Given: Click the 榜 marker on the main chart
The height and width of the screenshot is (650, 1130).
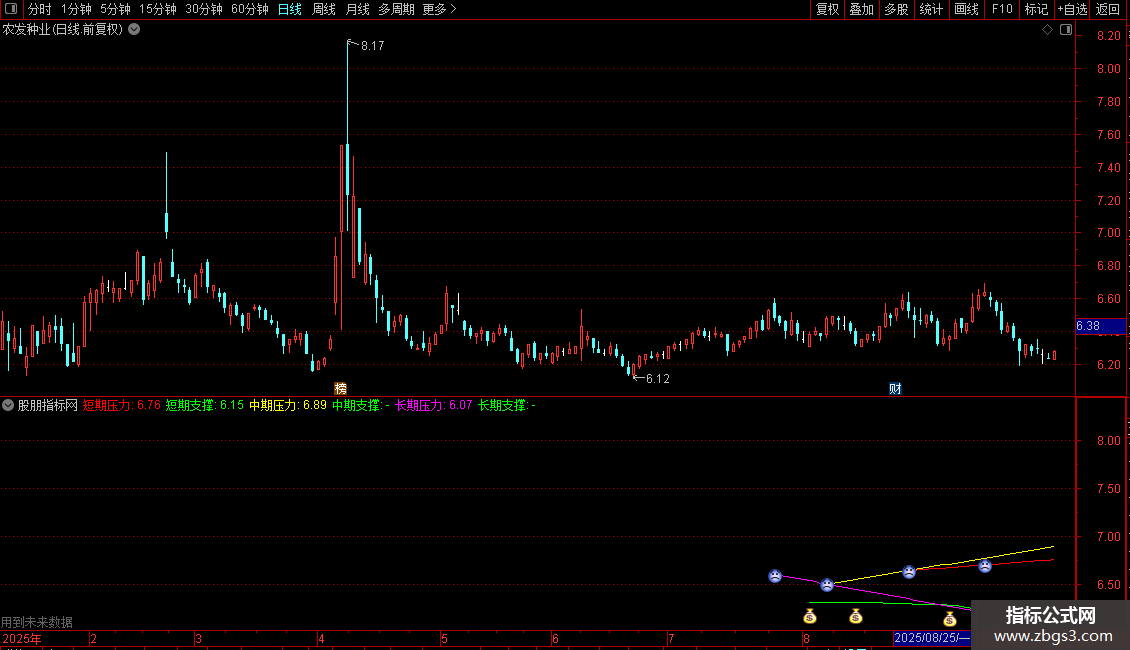Looking at the screenshot, I should 341,388.
